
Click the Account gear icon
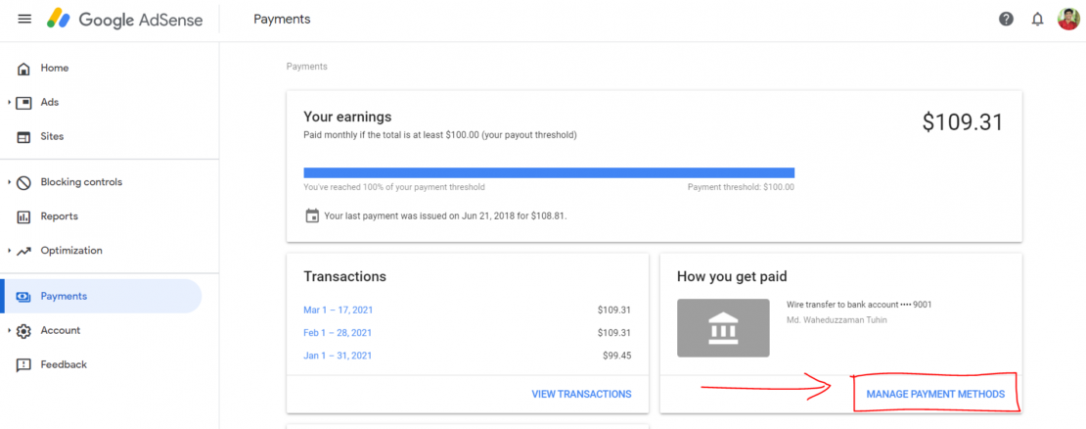pyautogui.click(x=24, y=331)
